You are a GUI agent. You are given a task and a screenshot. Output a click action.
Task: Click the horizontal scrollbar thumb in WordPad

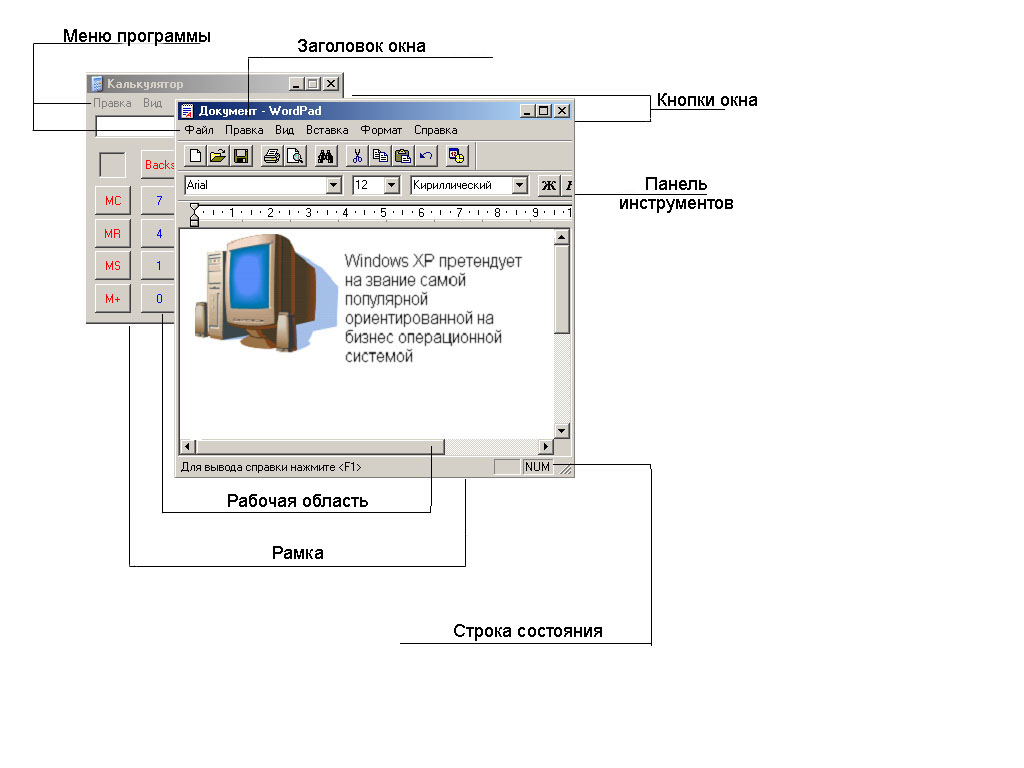(320, 447)
